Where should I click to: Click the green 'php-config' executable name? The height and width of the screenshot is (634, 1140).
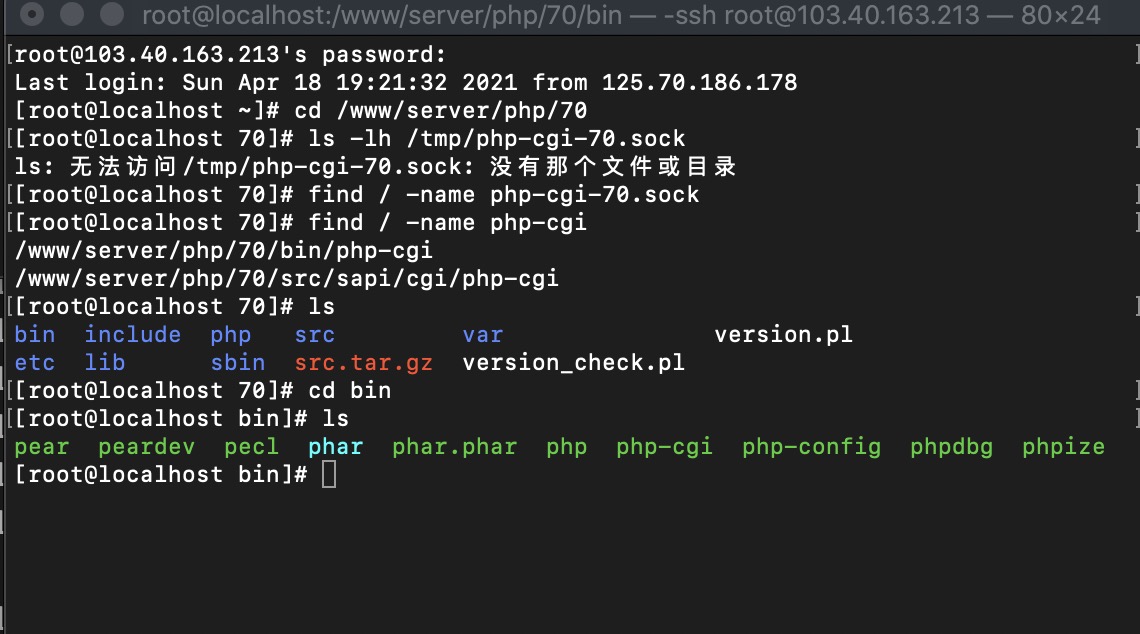811,446
